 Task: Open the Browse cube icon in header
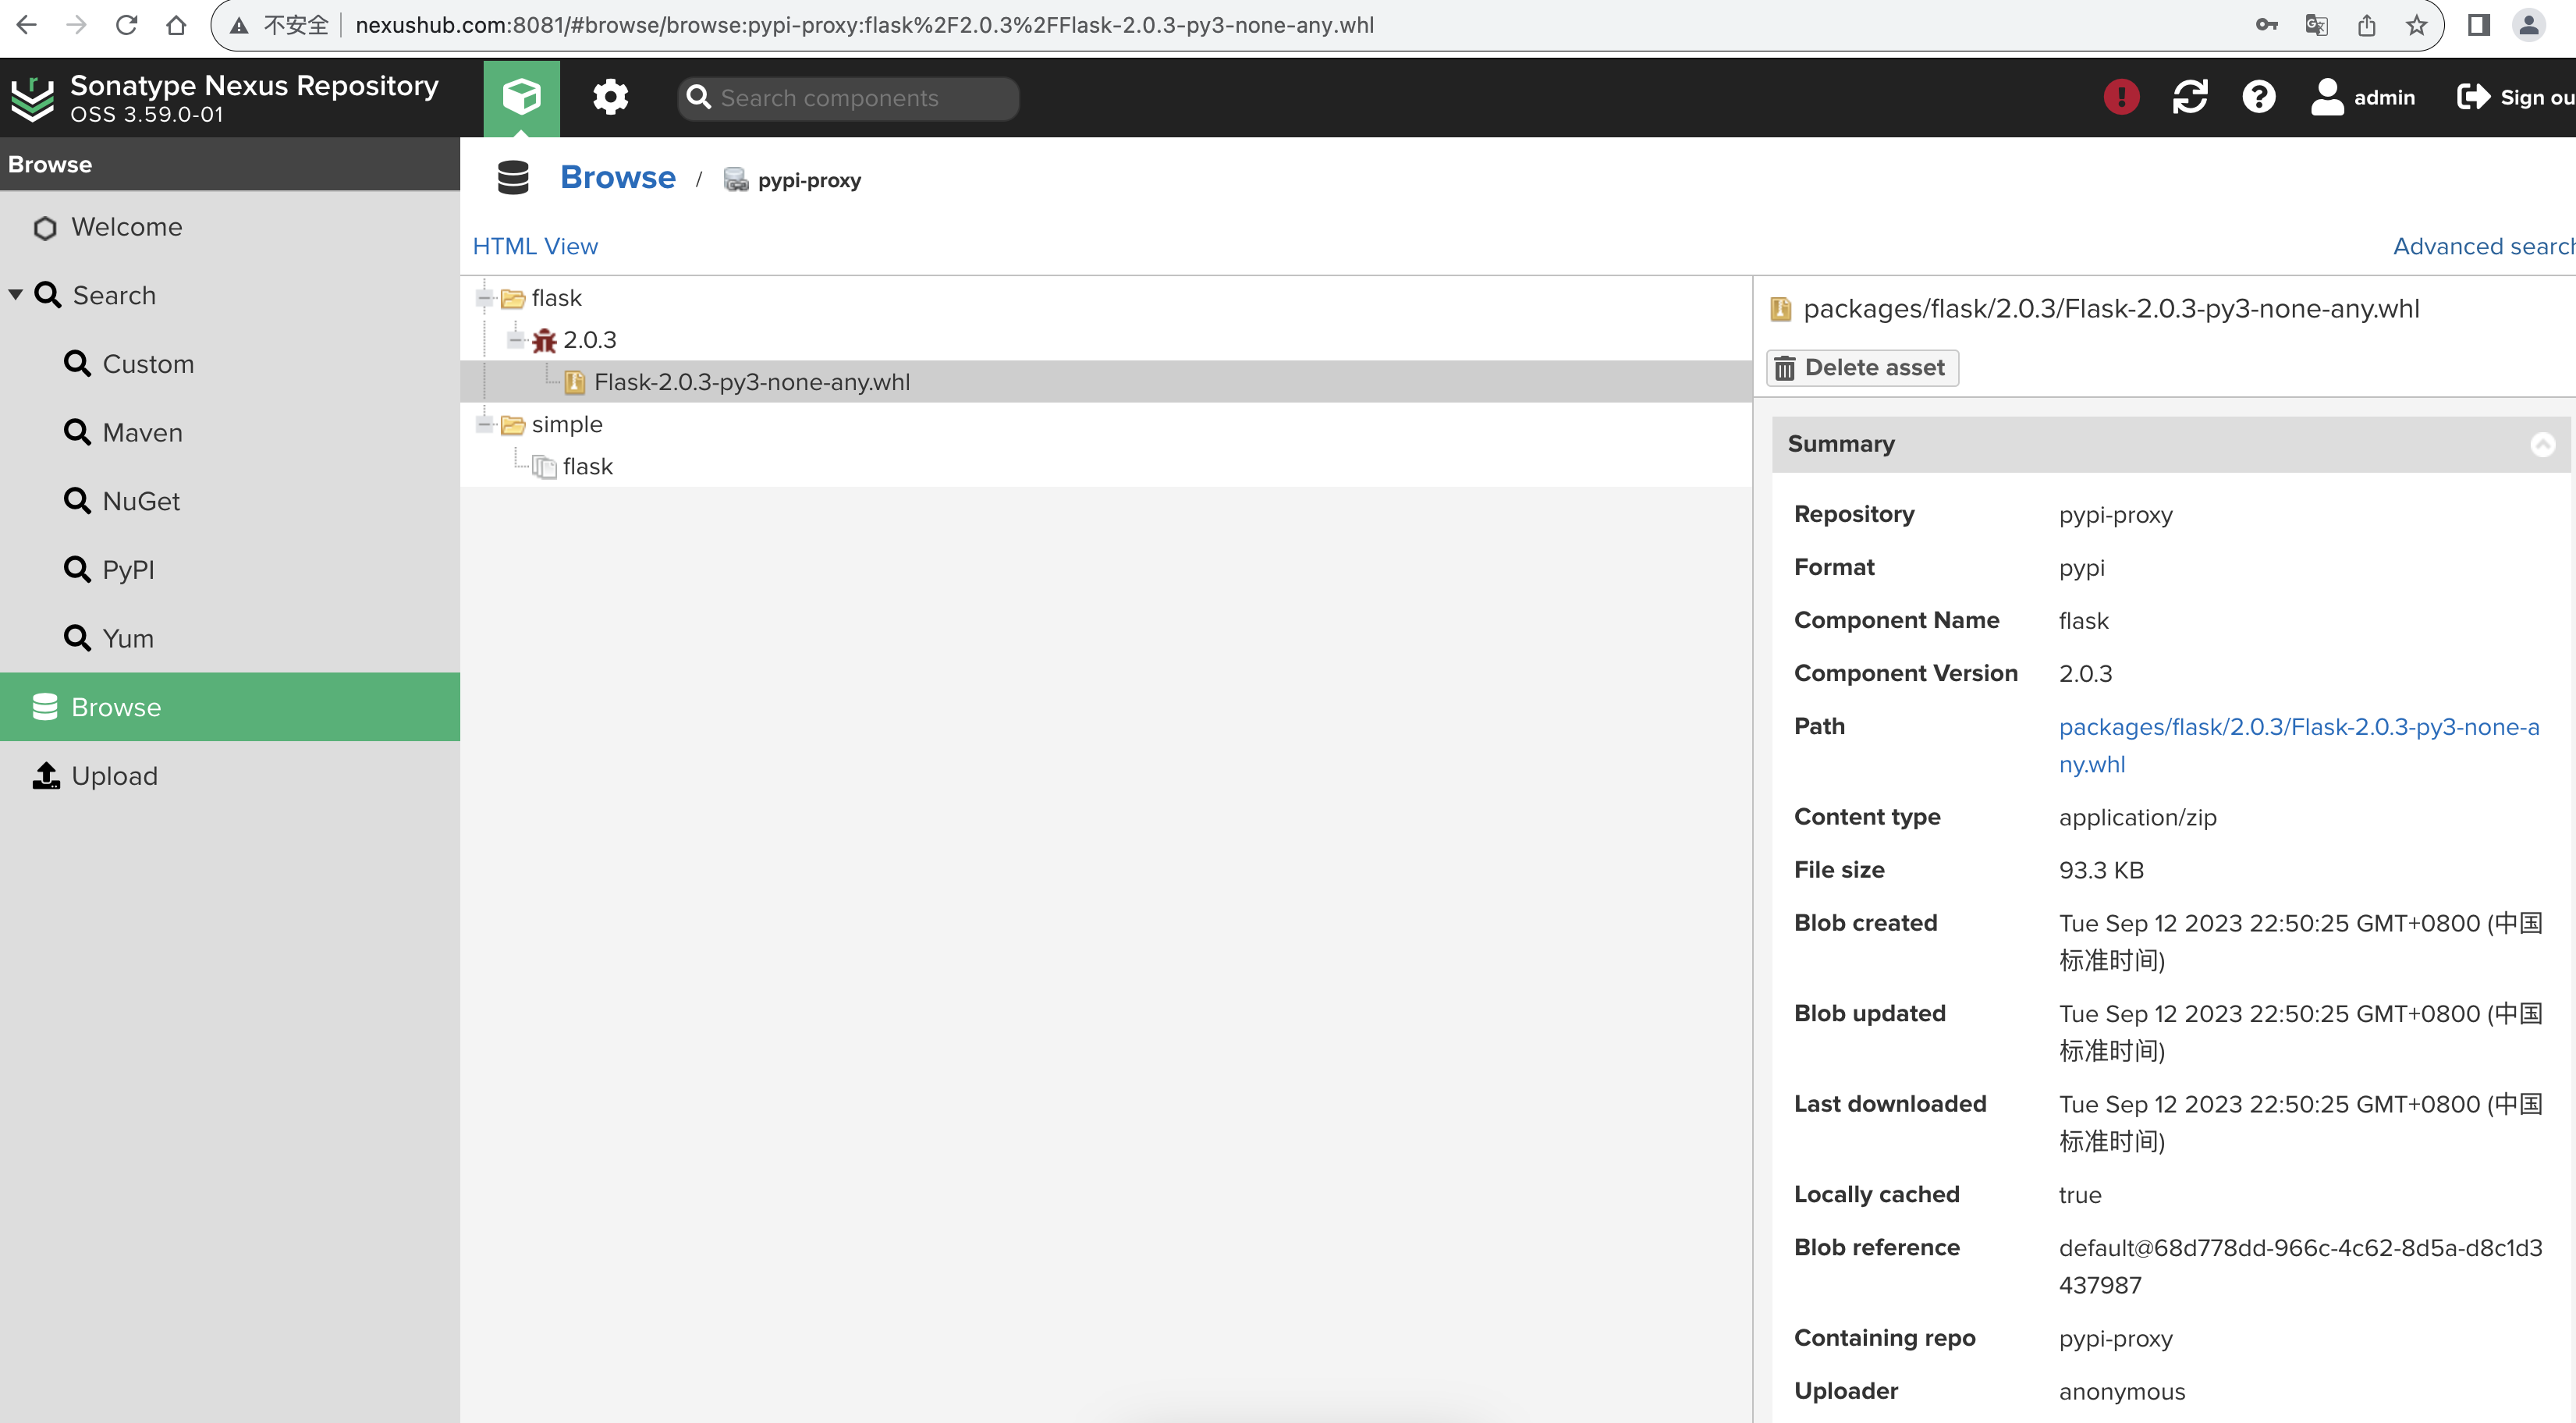[521, 97]
